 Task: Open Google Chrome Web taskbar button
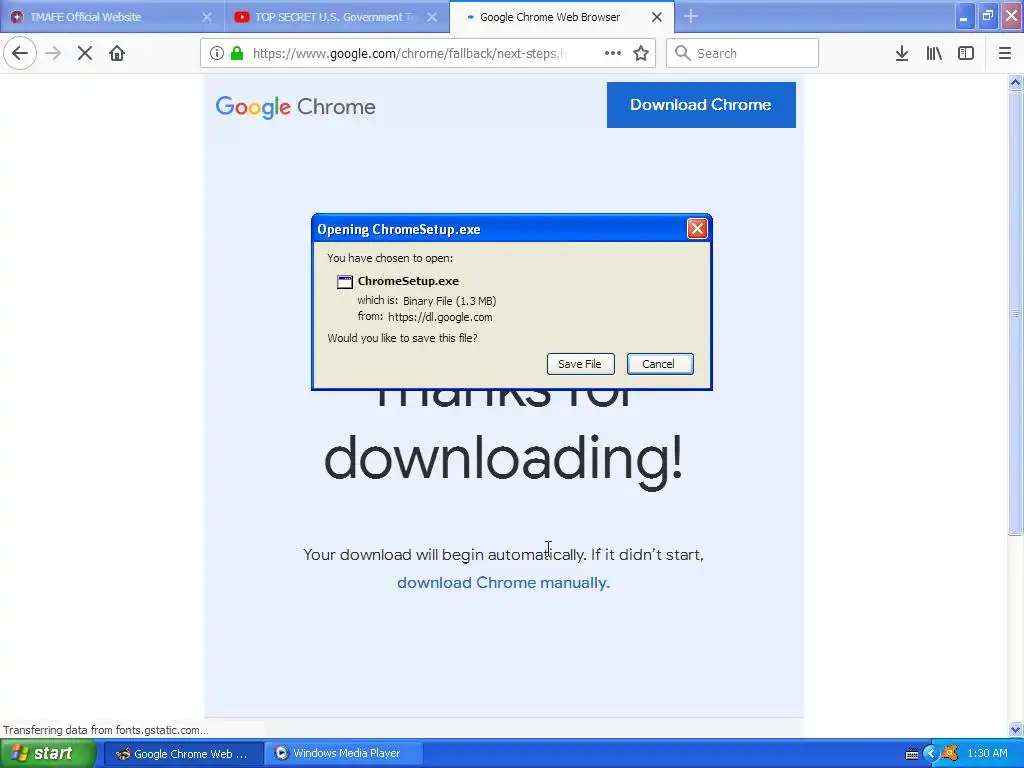click(x=184, y=754)
